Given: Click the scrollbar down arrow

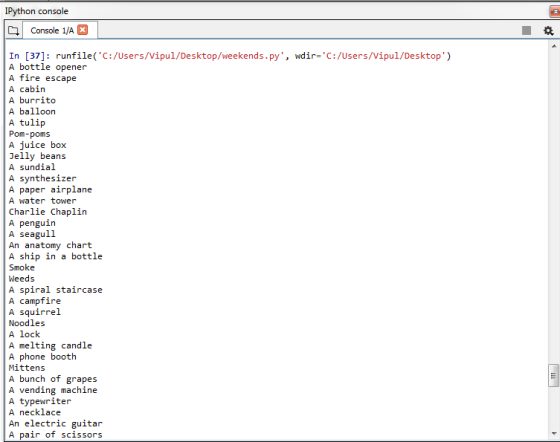Looking at the screenshot, I should pos(554,434).
